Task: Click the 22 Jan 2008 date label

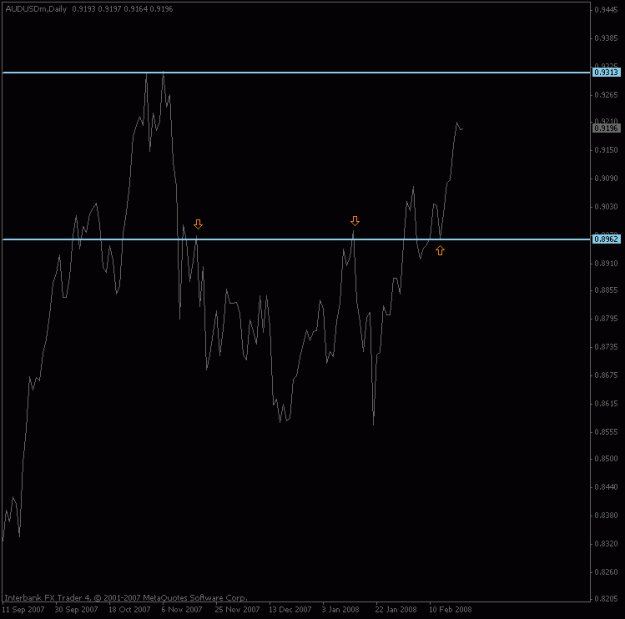Action: [395, 609]
